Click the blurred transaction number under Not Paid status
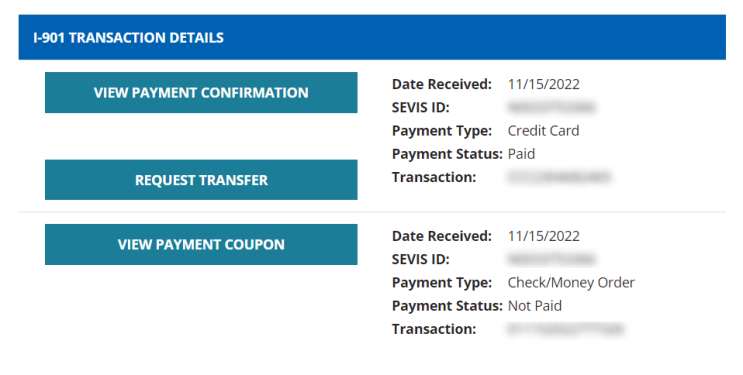 [x=565, y=329]
